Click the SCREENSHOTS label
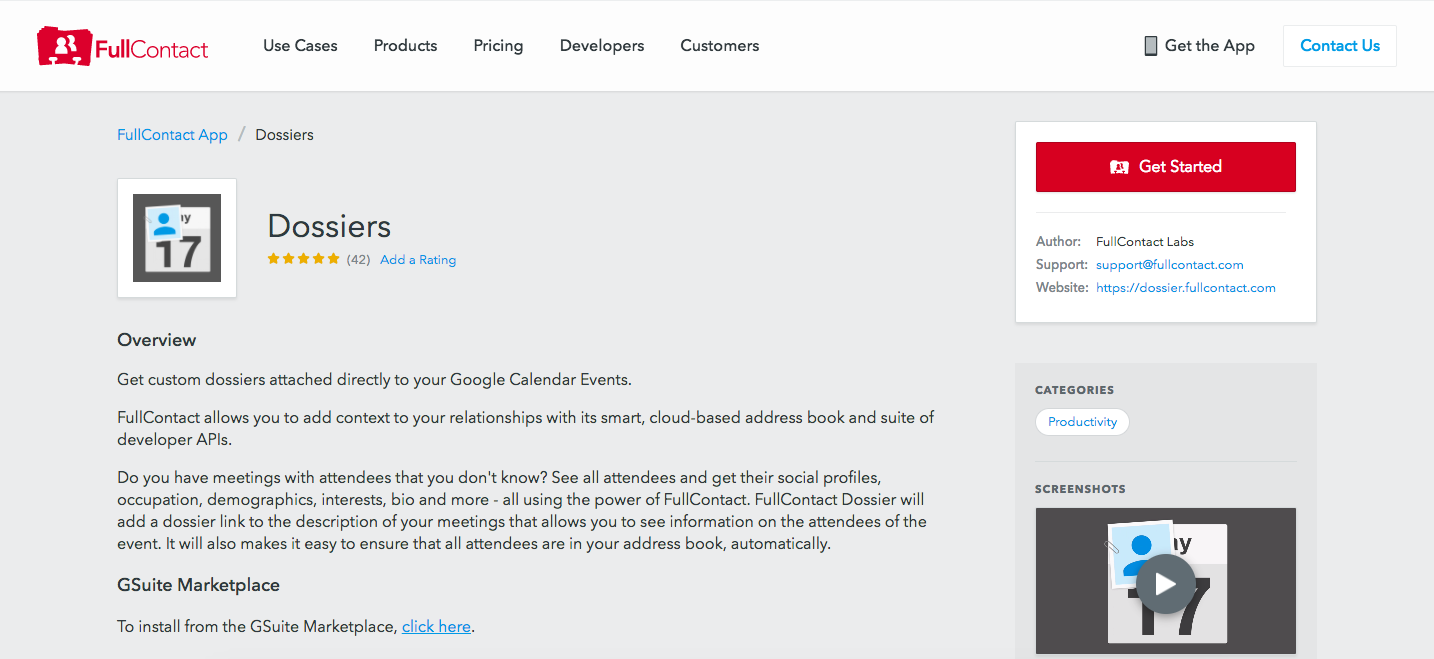The image size is (1434, 659). coord(1080,489)
